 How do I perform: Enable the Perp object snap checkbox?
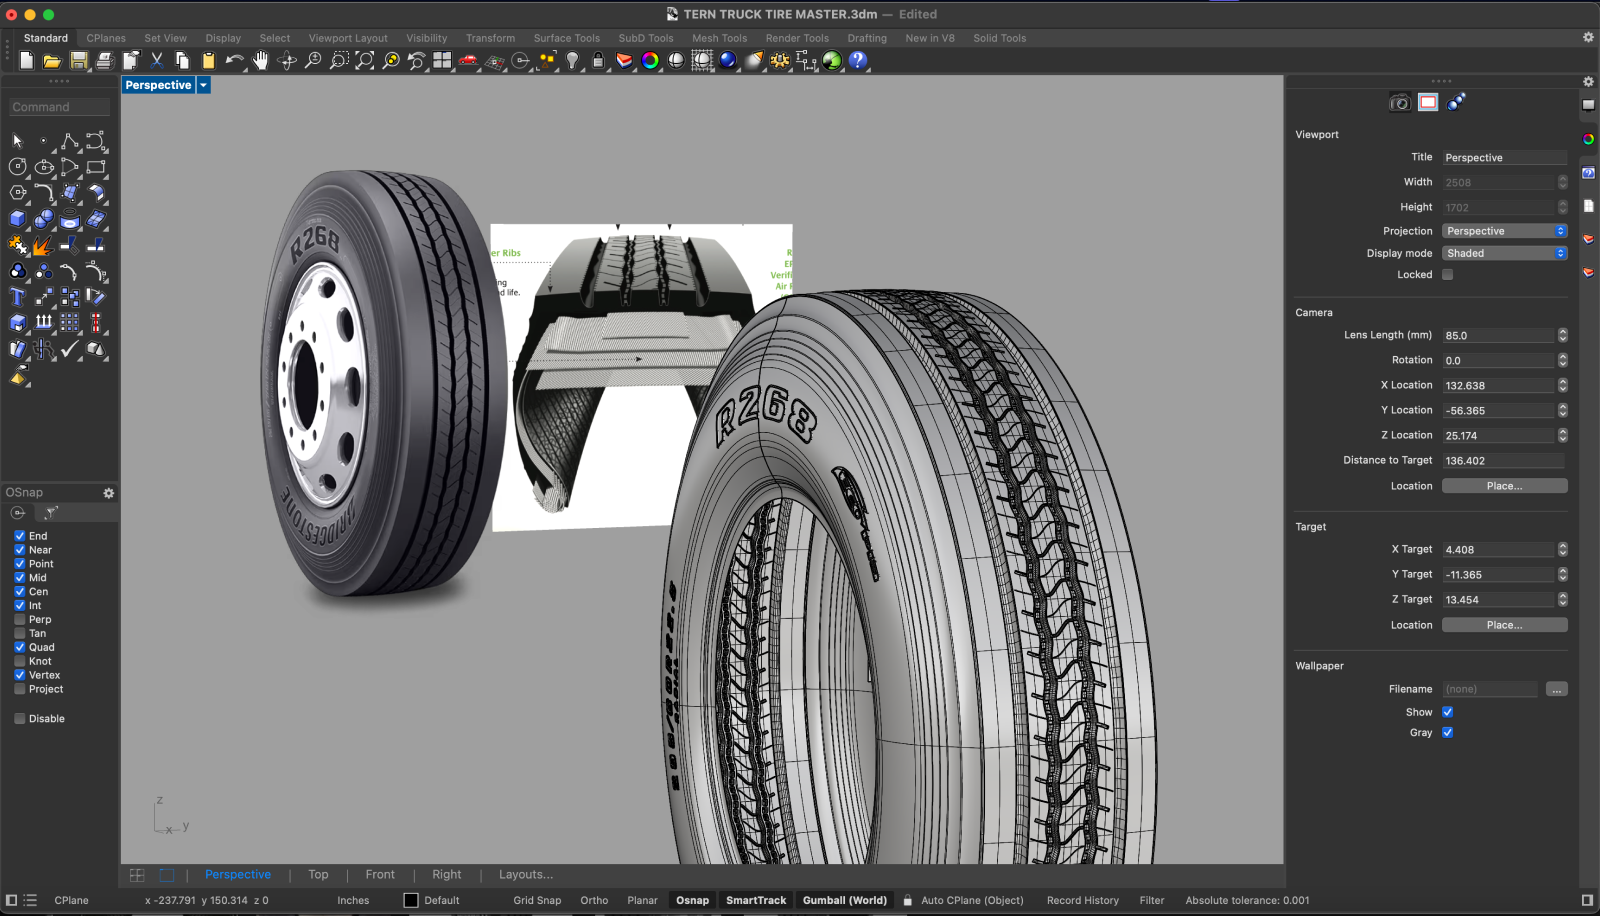click(20, 620)
